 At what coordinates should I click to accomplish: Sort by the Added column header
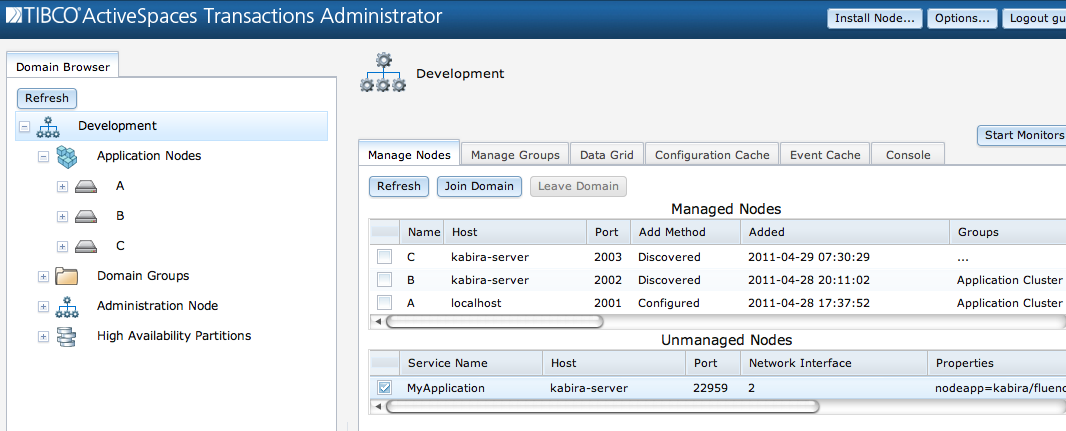pos(845,232)
